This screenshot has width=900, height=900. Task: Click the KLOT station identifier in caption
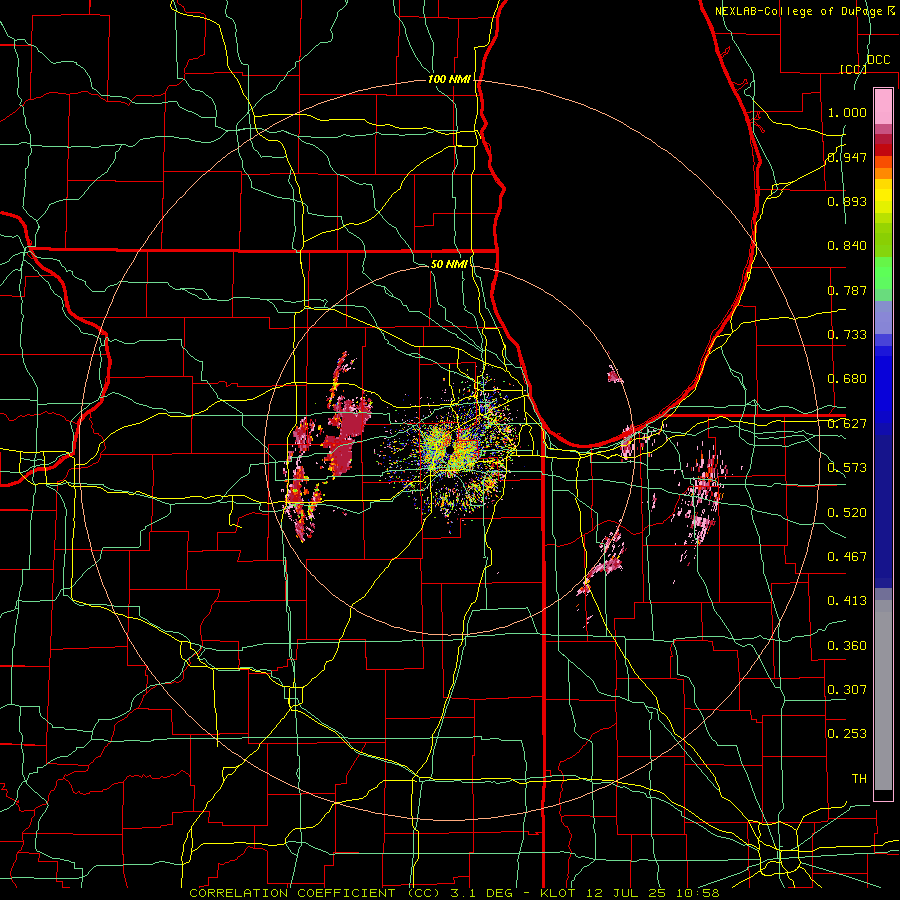pyautogui.click(x=558, y=893)
